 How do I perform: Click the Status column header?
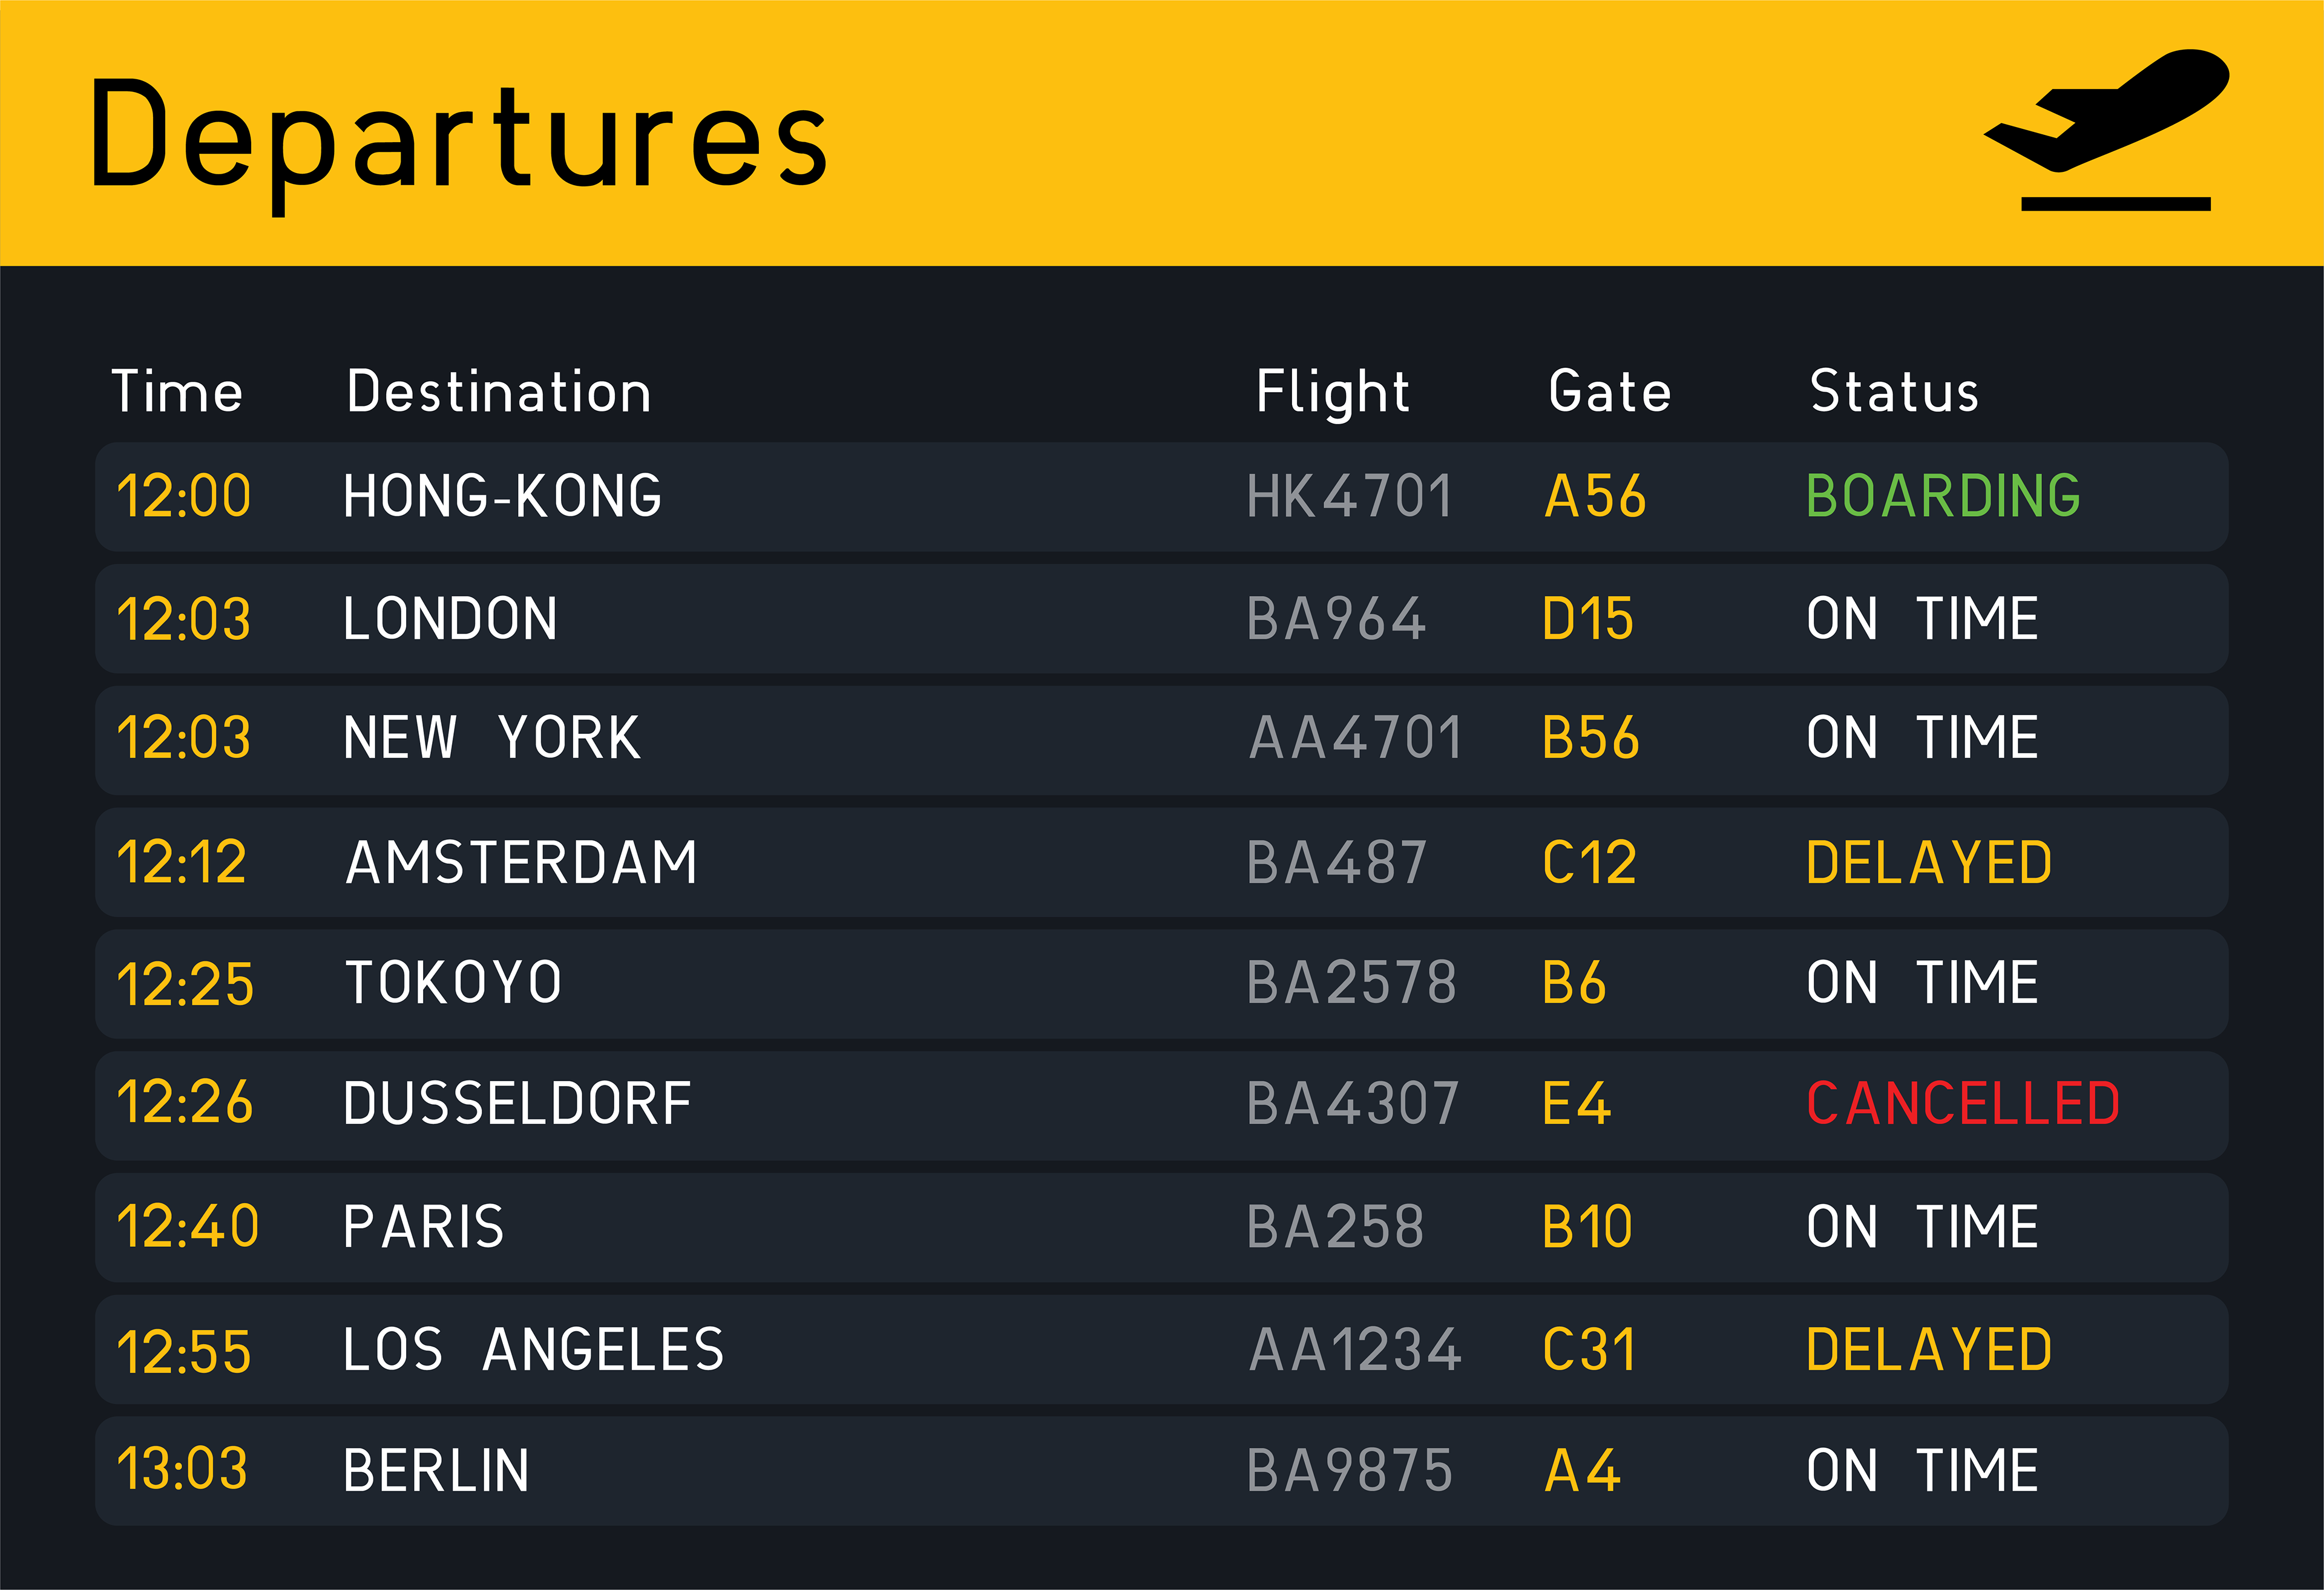pyautogui.click(x=1894, y=391)
